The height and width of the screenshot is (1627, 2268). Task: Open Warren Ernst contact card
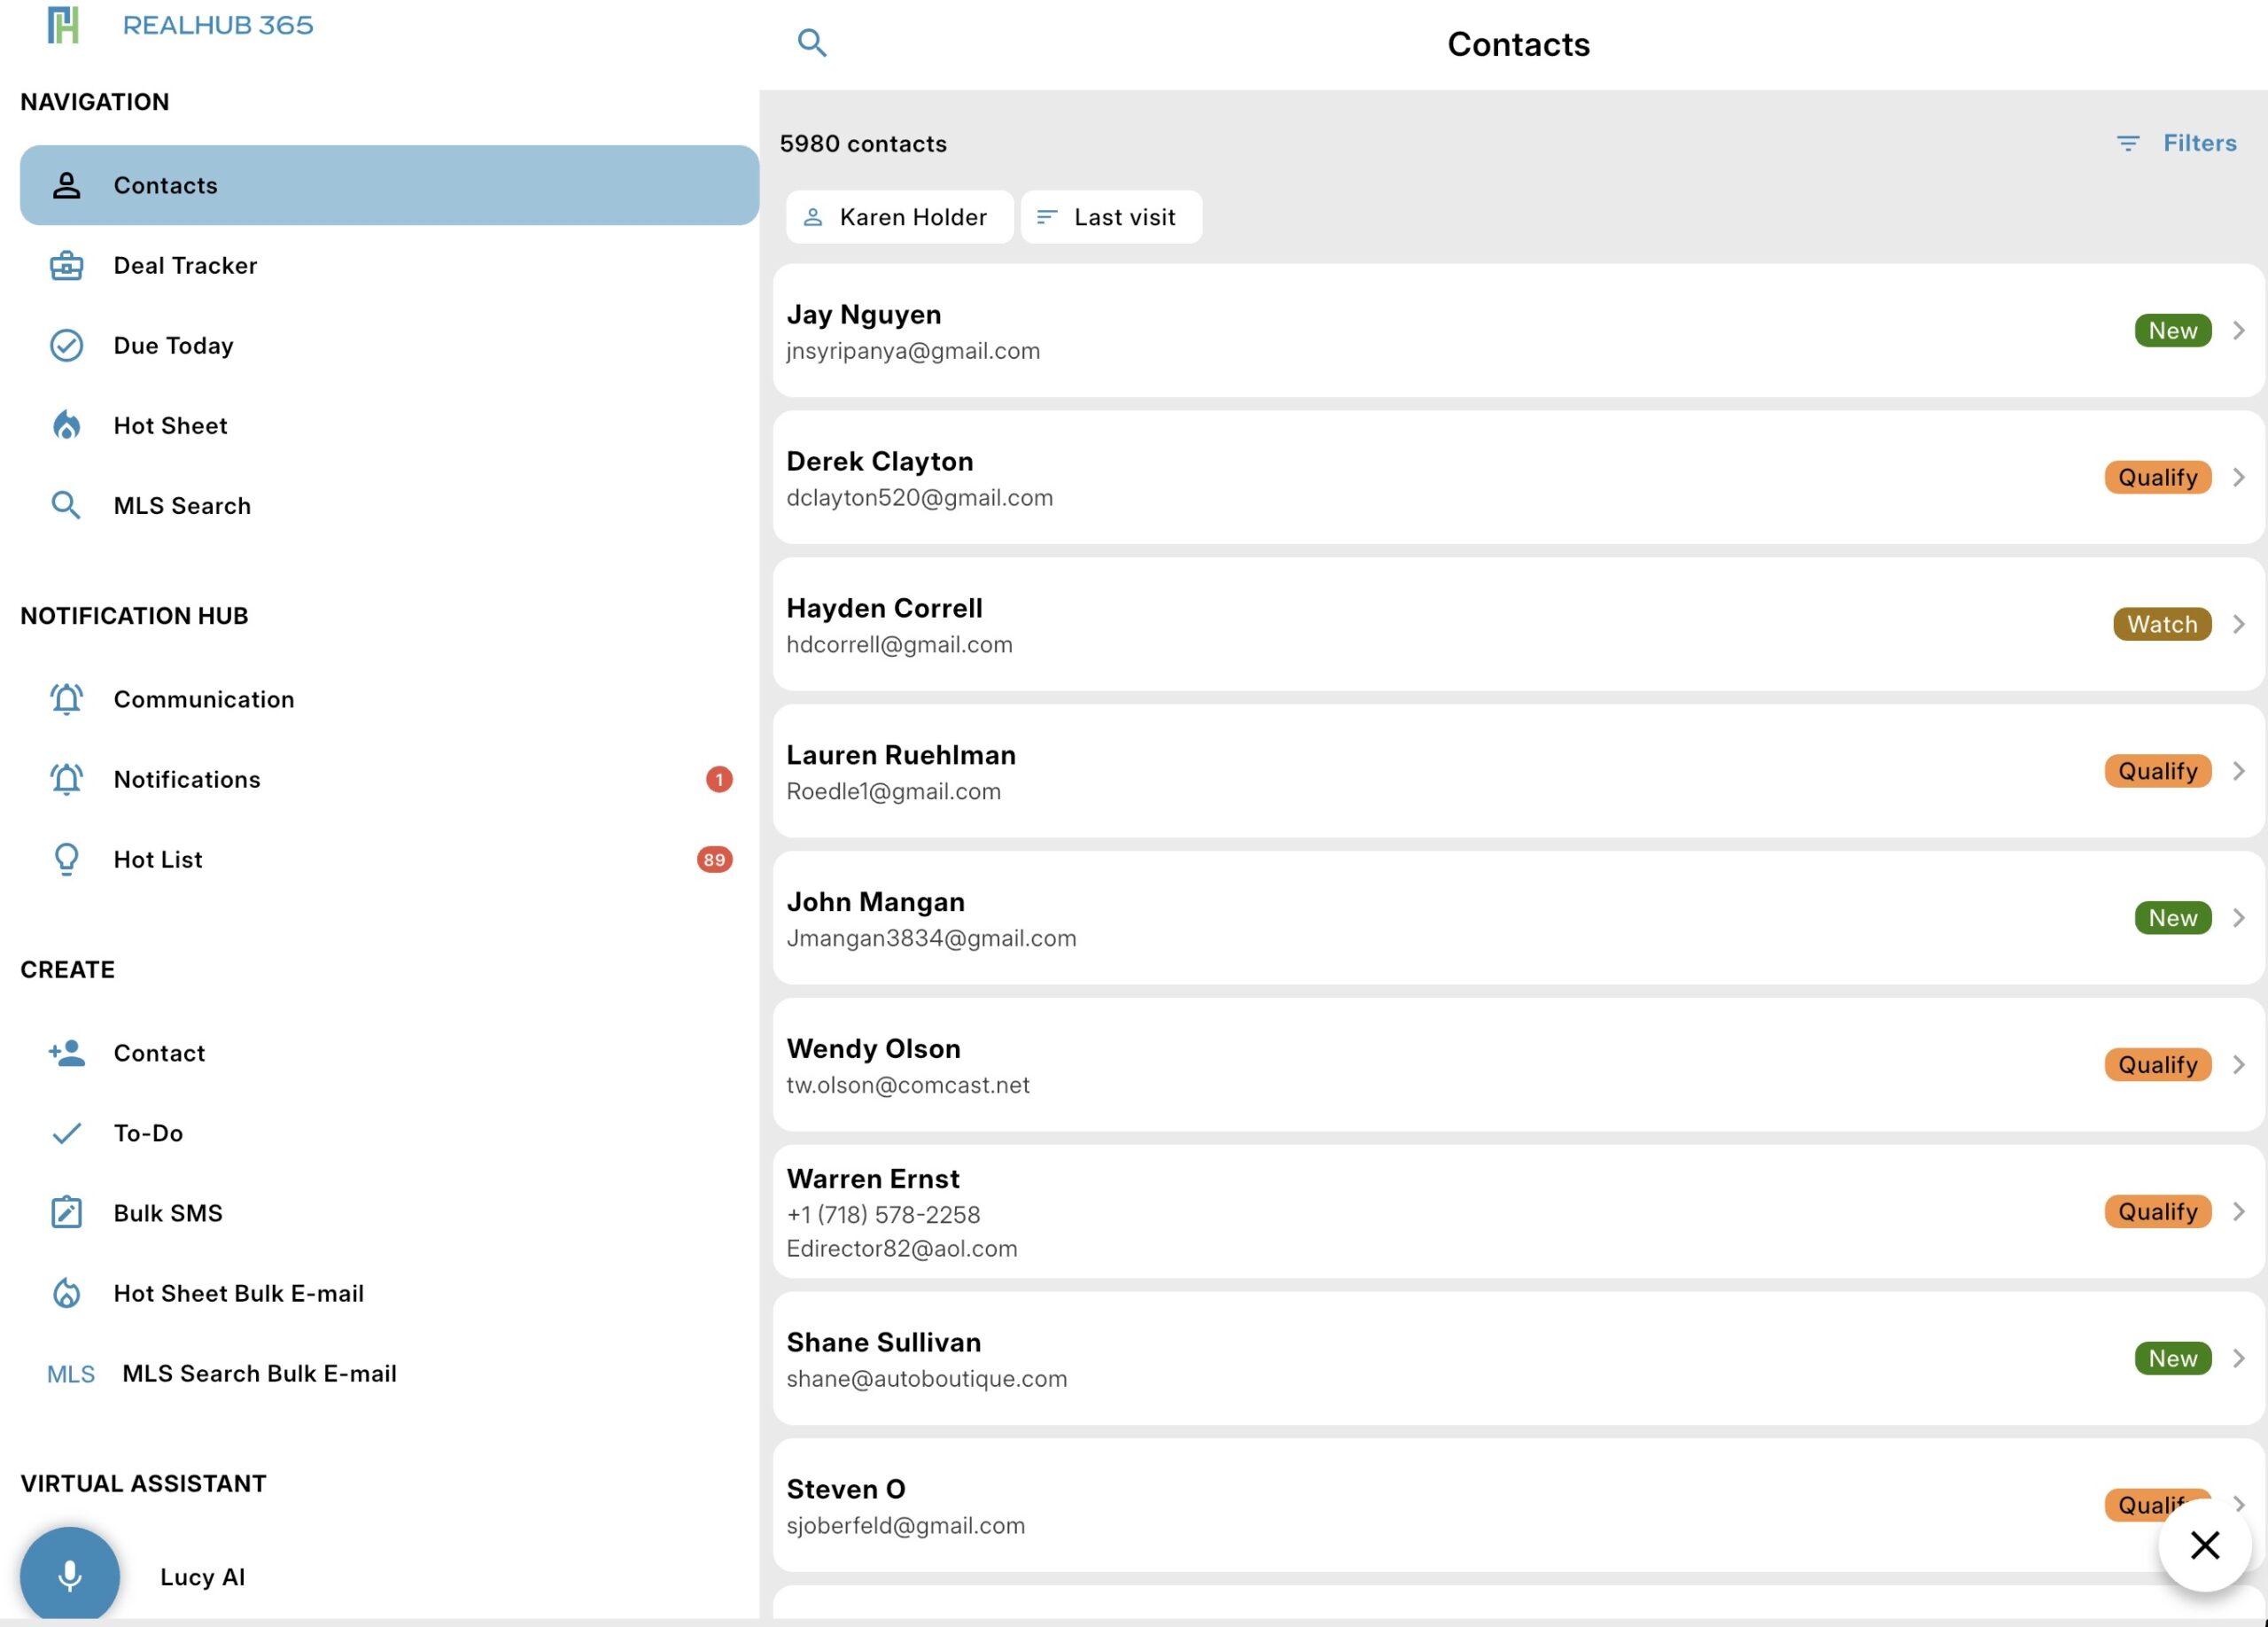point(1400,1212)
